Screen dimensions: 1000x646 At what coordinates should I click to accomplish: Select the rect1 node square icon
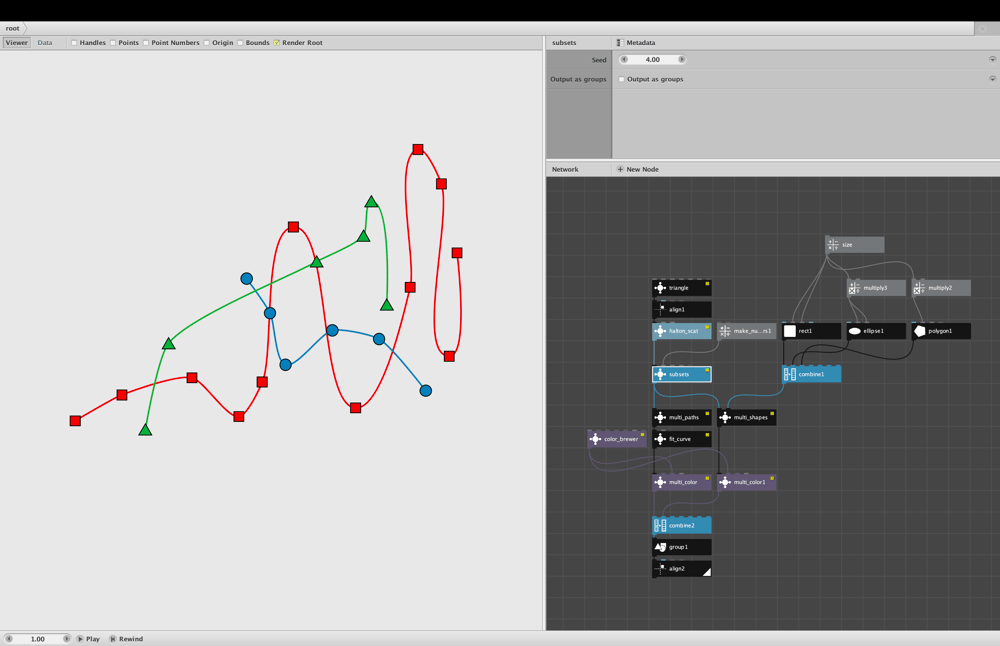click(x=790, y=331)
